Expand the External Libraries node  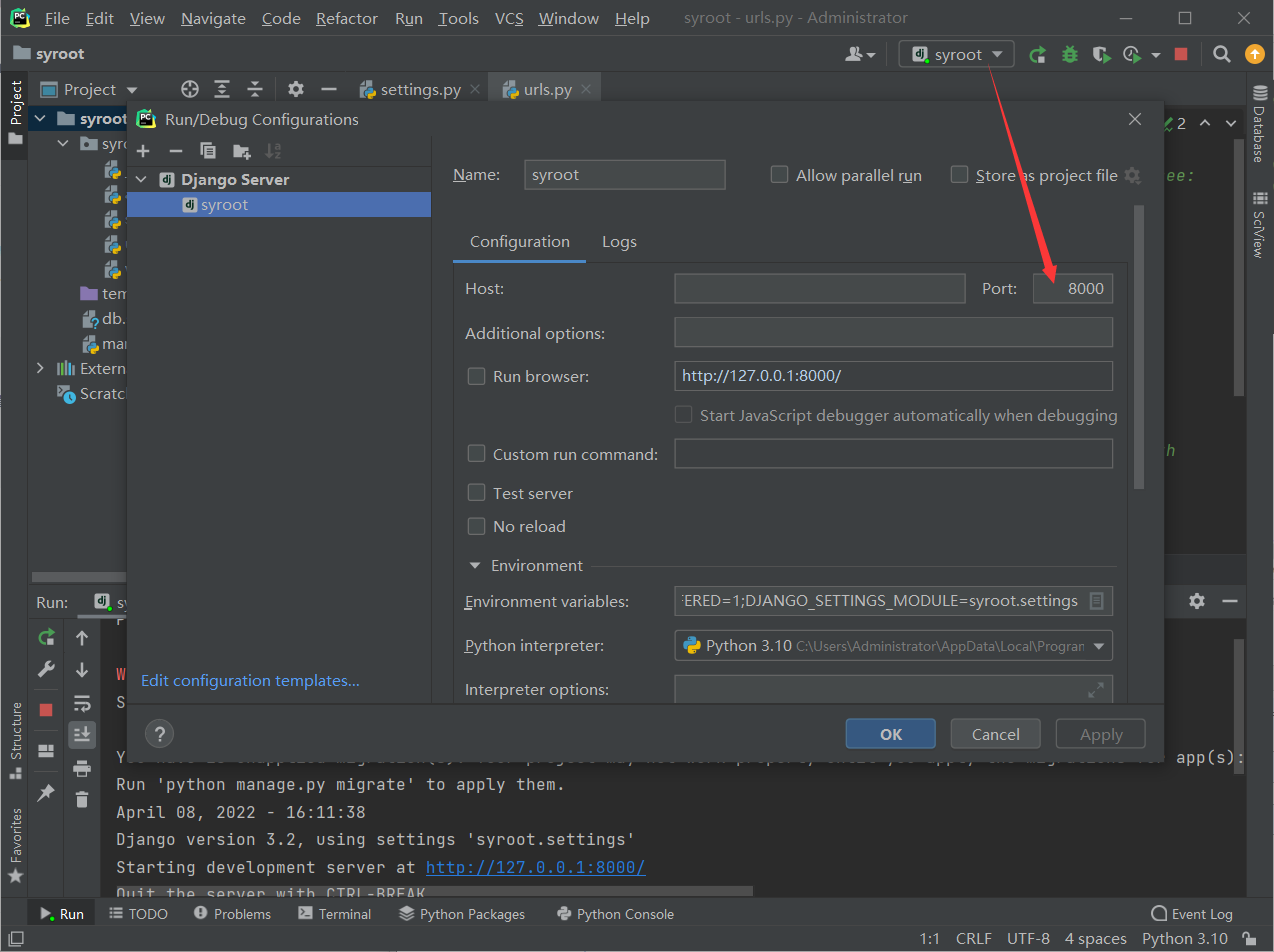point(40,368)
